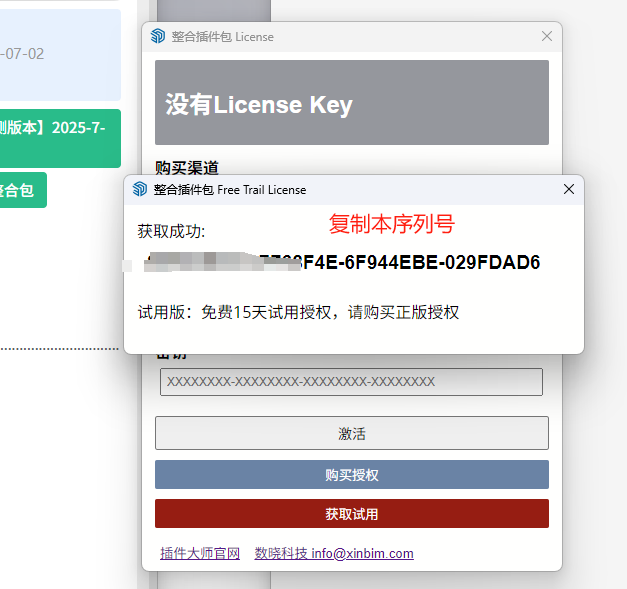Click the red 复制本序列号 annotation
This screenshot has height=589, width=627.
391,223
